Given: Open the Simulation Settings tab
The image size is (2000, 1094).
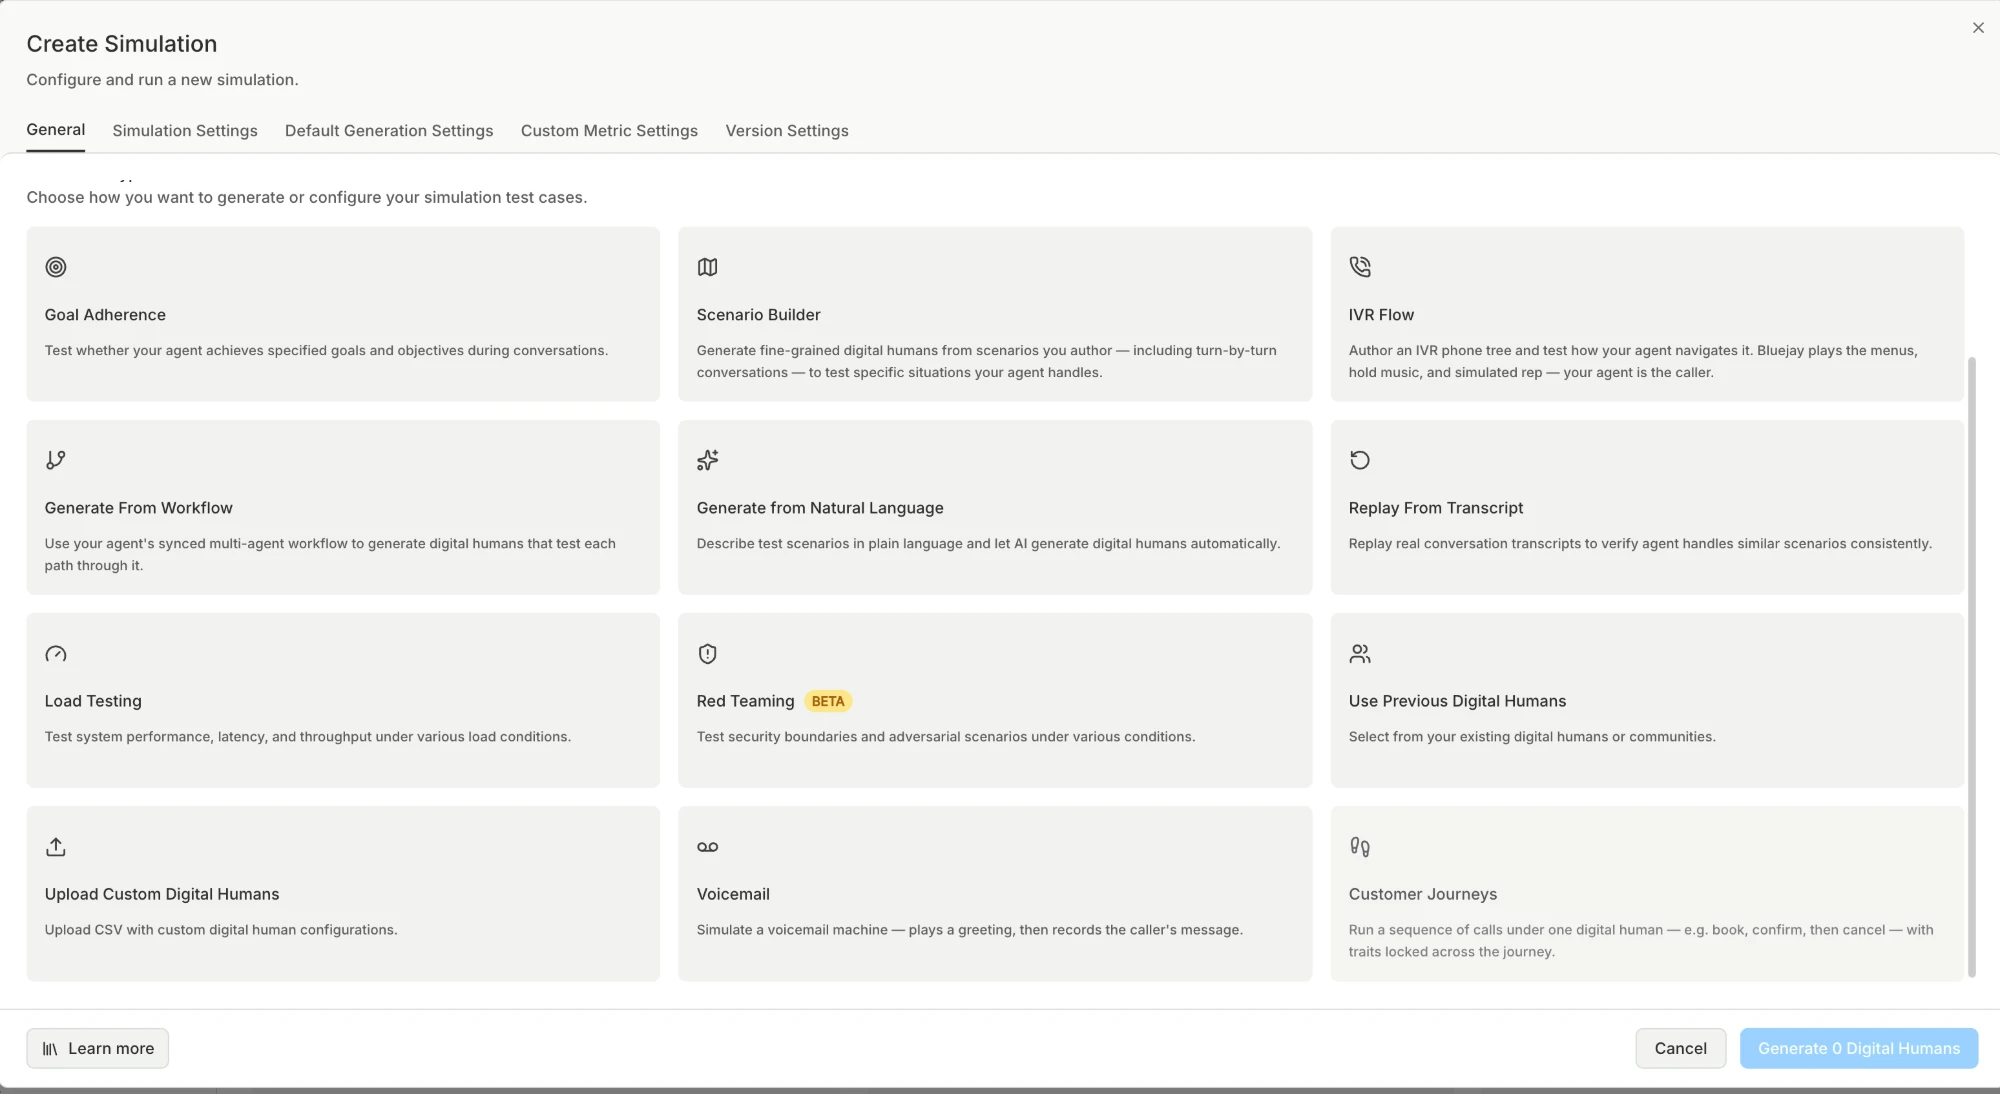Looking at the screenshot, I should point(185,131).
